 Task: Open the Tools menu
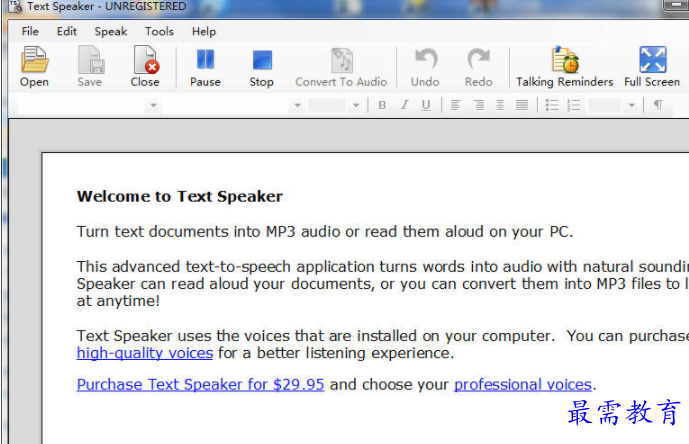(x=160, y=32)
